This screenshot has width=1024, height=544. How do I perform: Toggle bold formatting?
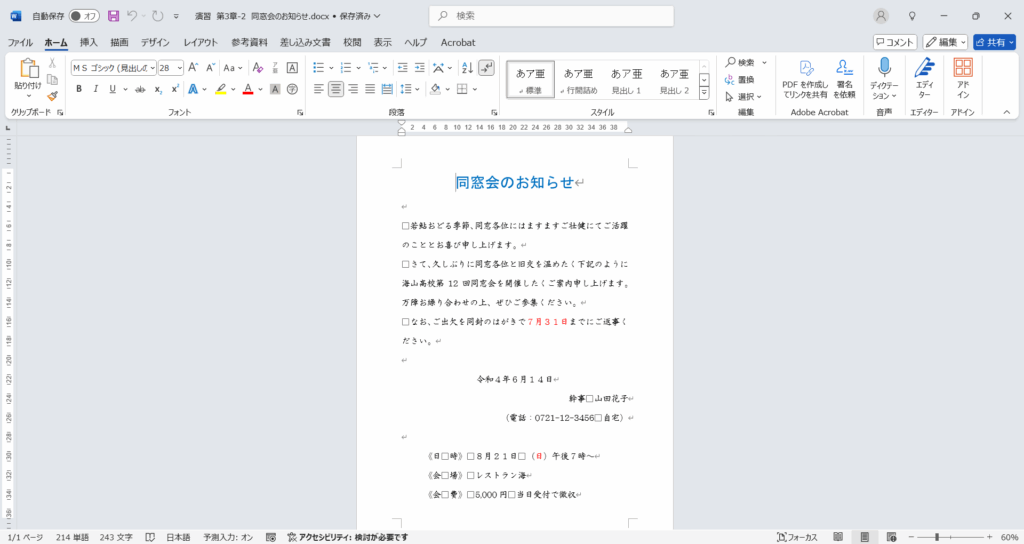pyautogui.click(x=79, y=89)
